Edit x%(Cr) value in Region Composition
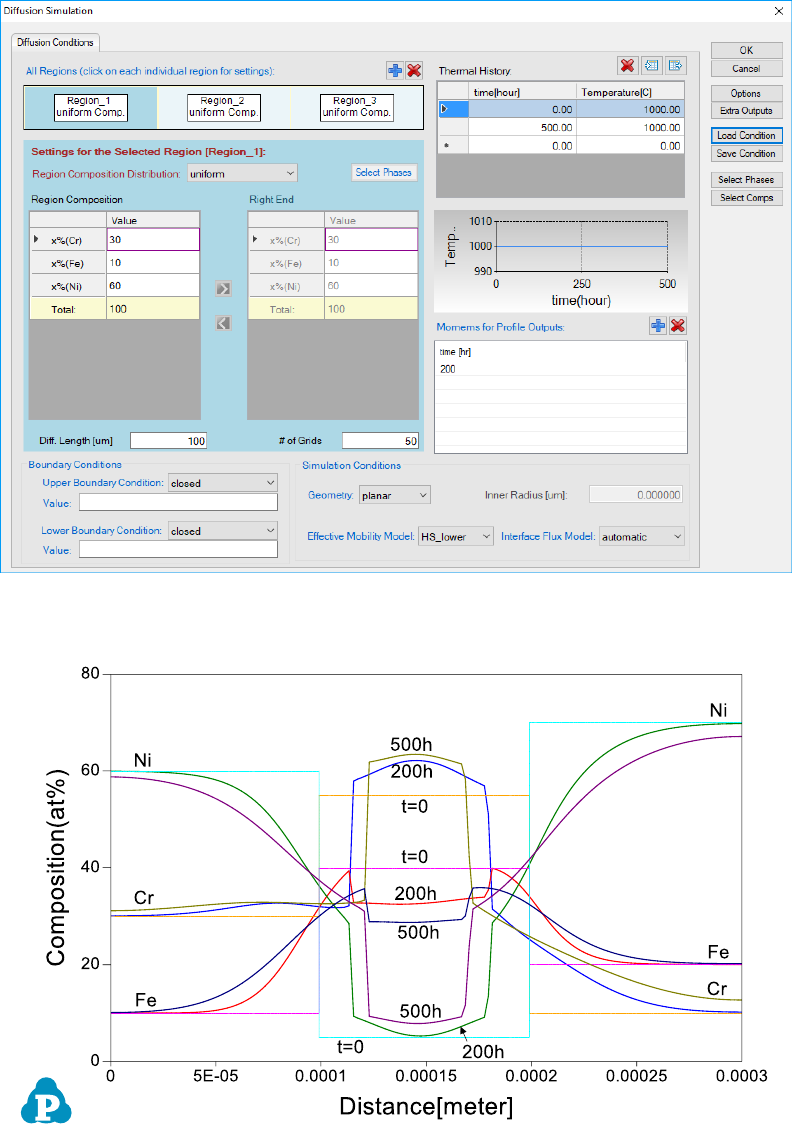This screenshot has height=1128, width=792. (x=153, y=240)
